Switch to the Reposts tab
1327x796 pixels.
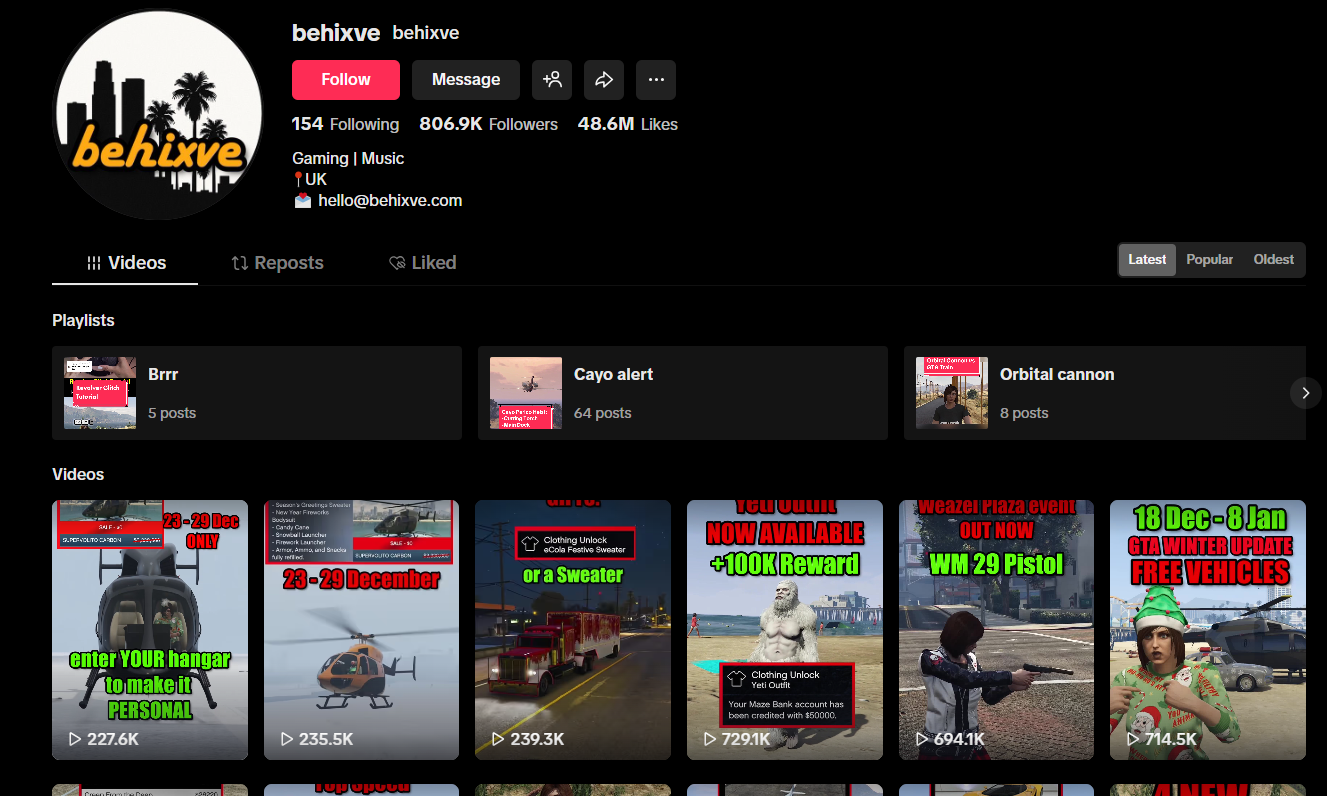tap(277, 263)
